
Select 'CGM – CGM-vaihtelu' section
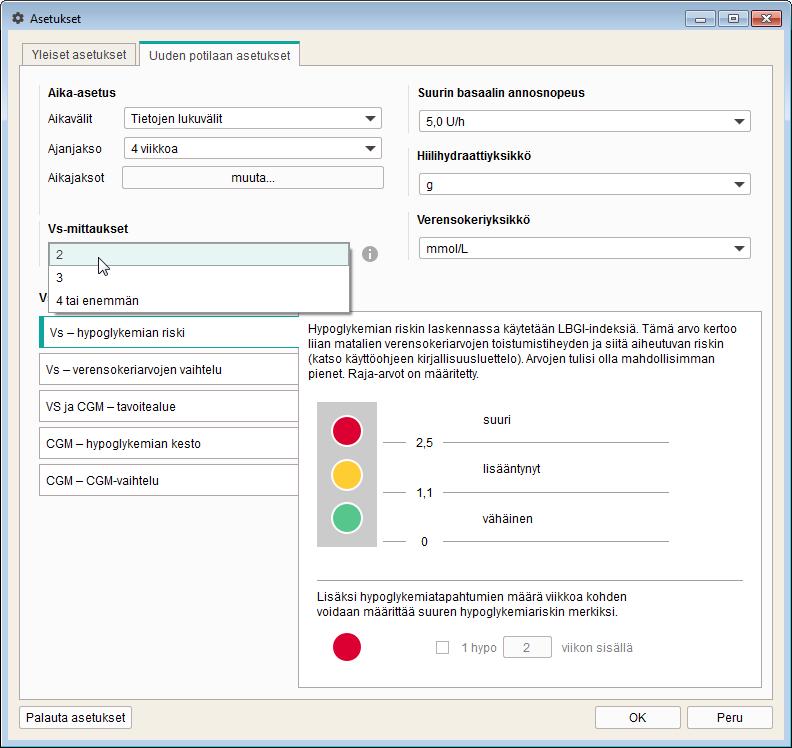click(169, 480)
